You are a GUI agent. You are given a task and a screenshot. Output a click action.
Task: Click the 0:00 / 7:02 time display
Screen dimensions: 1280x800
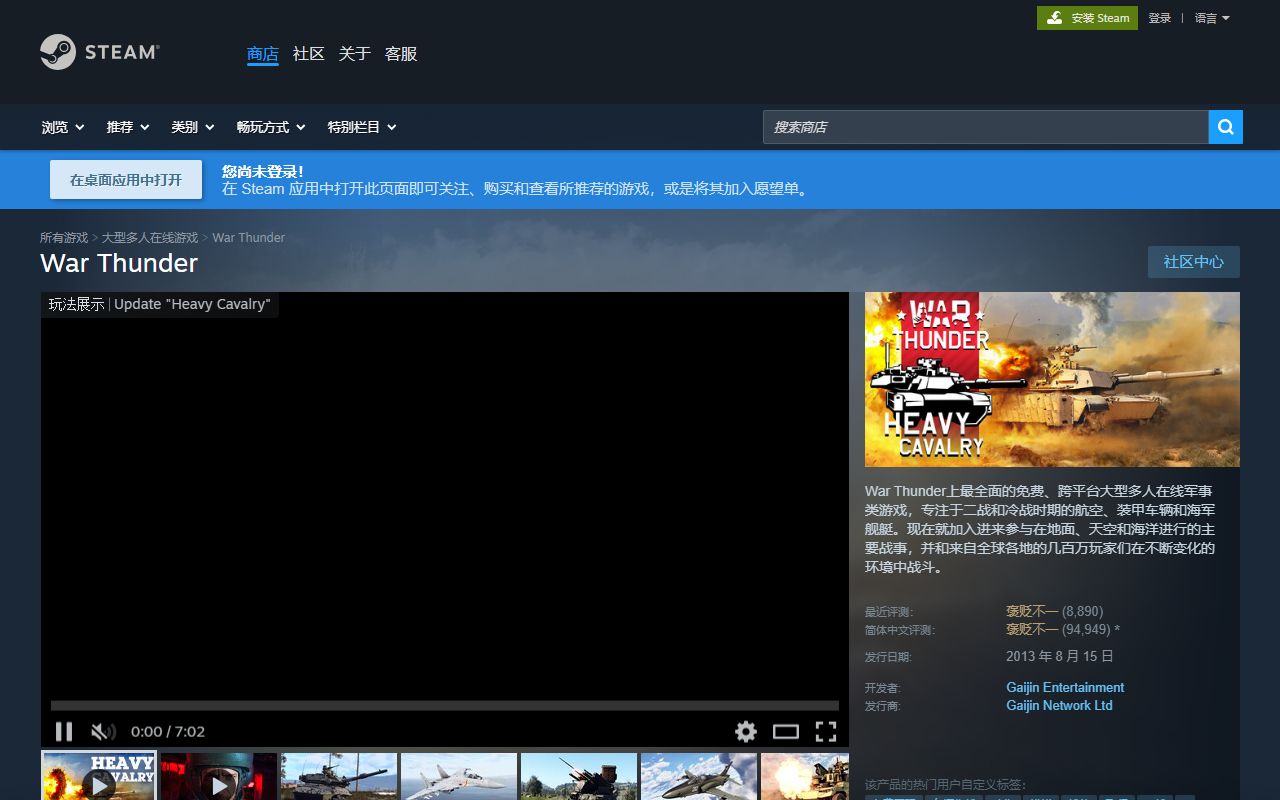[x=168, y=731]
